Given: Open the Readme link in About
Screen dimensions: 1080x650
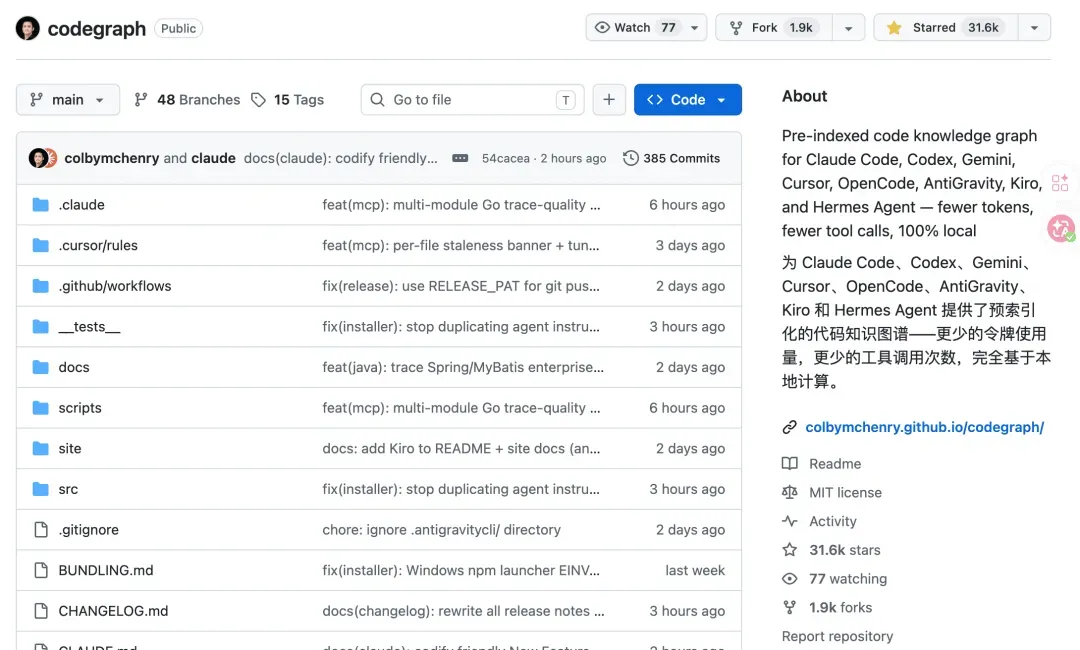Looking at the screenshot, I should point(835,463).
